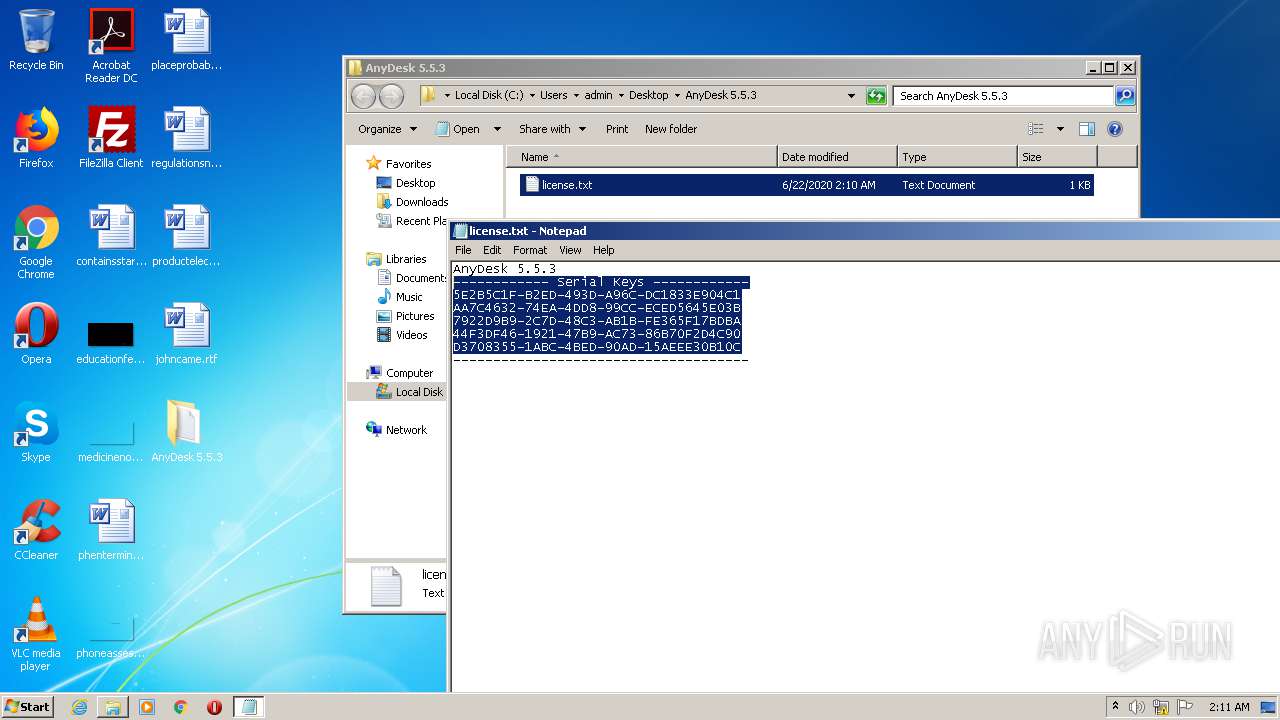
Task: Sort by the Size column header
Action: 1057,157
